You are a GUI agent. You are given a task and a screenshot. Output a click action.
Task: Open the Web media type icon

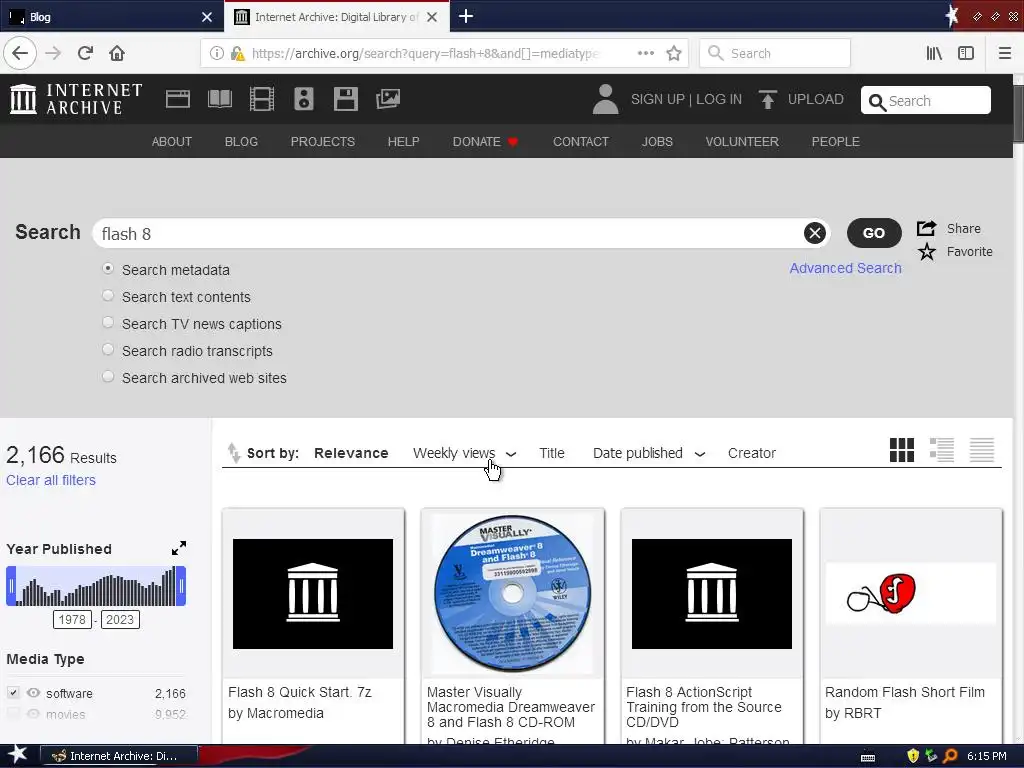coord(178,99)
